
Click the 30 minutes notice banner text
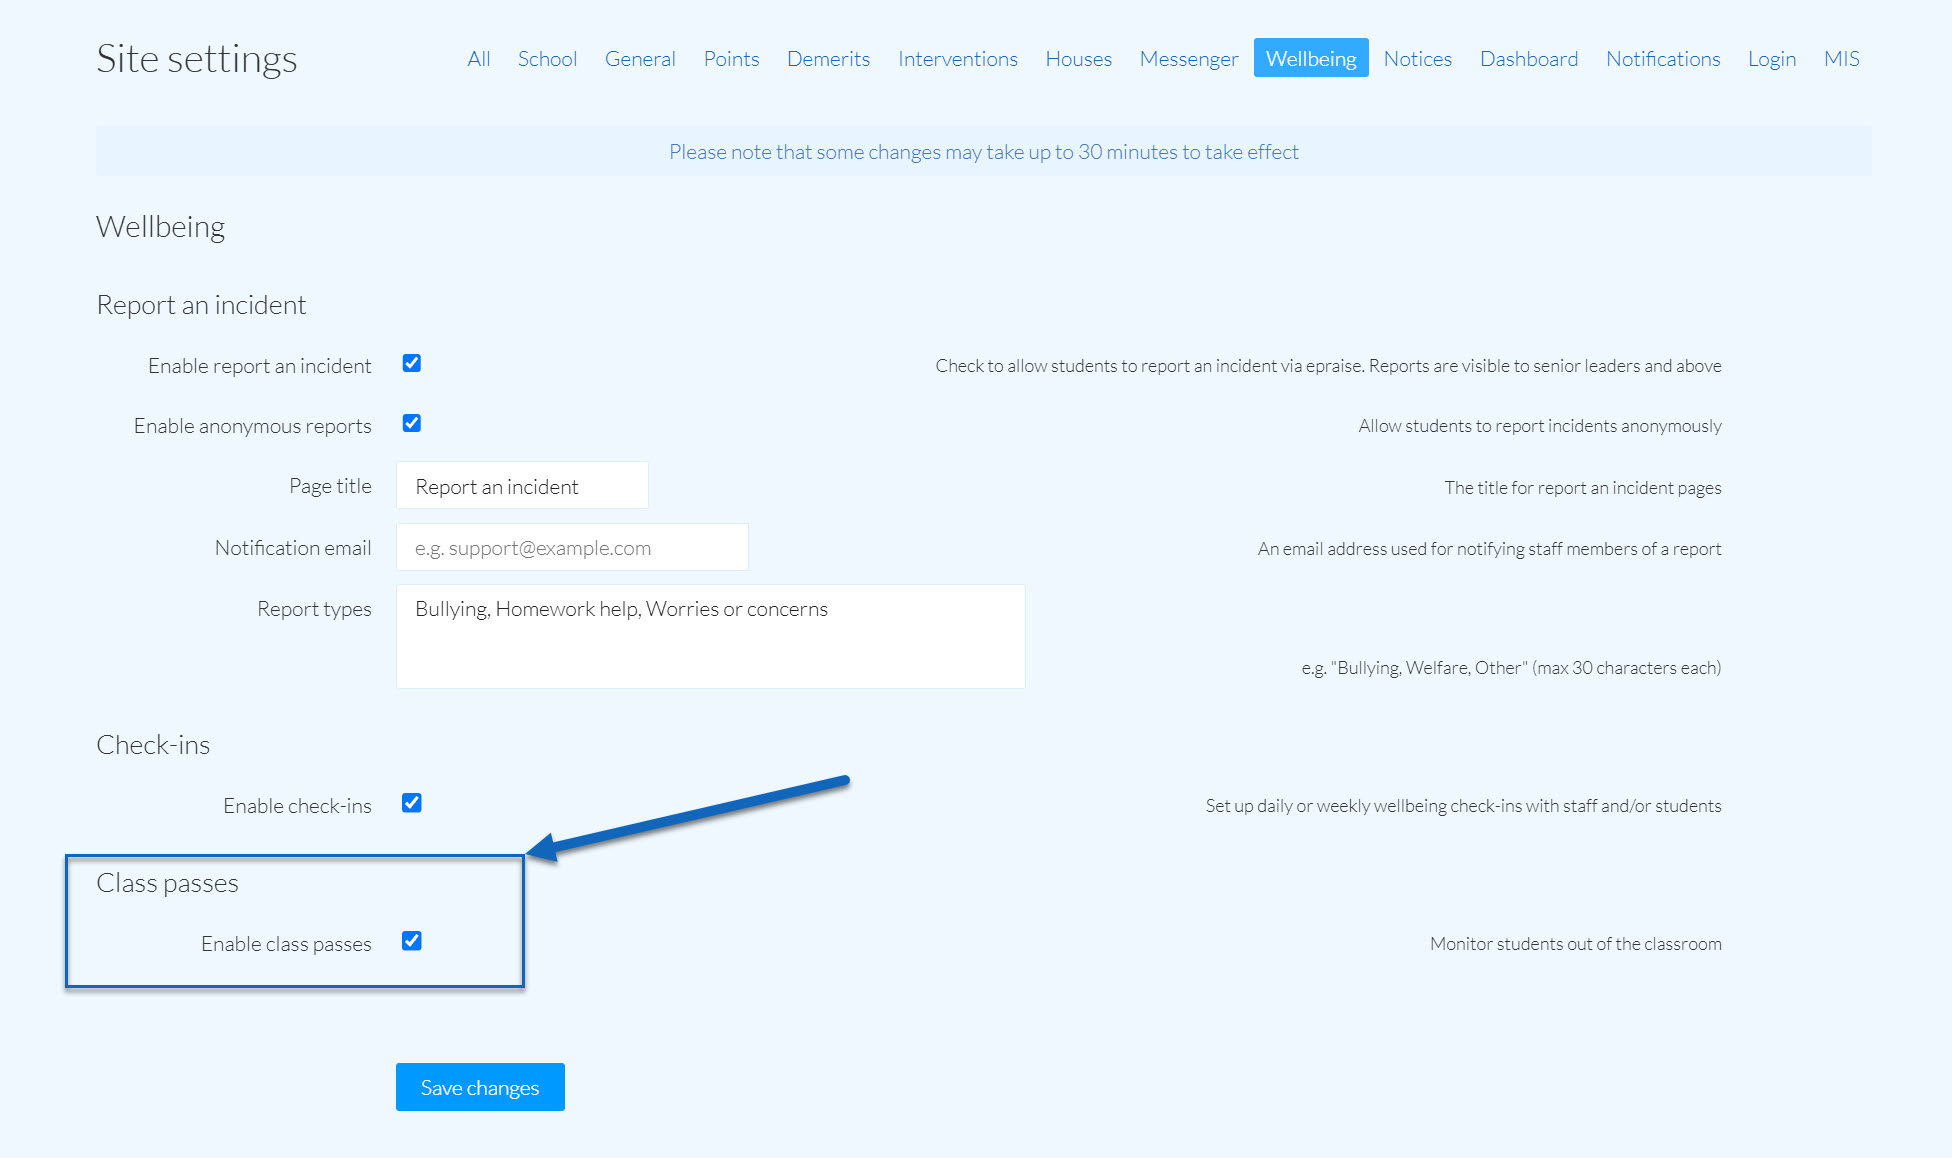tap(984, 152)
